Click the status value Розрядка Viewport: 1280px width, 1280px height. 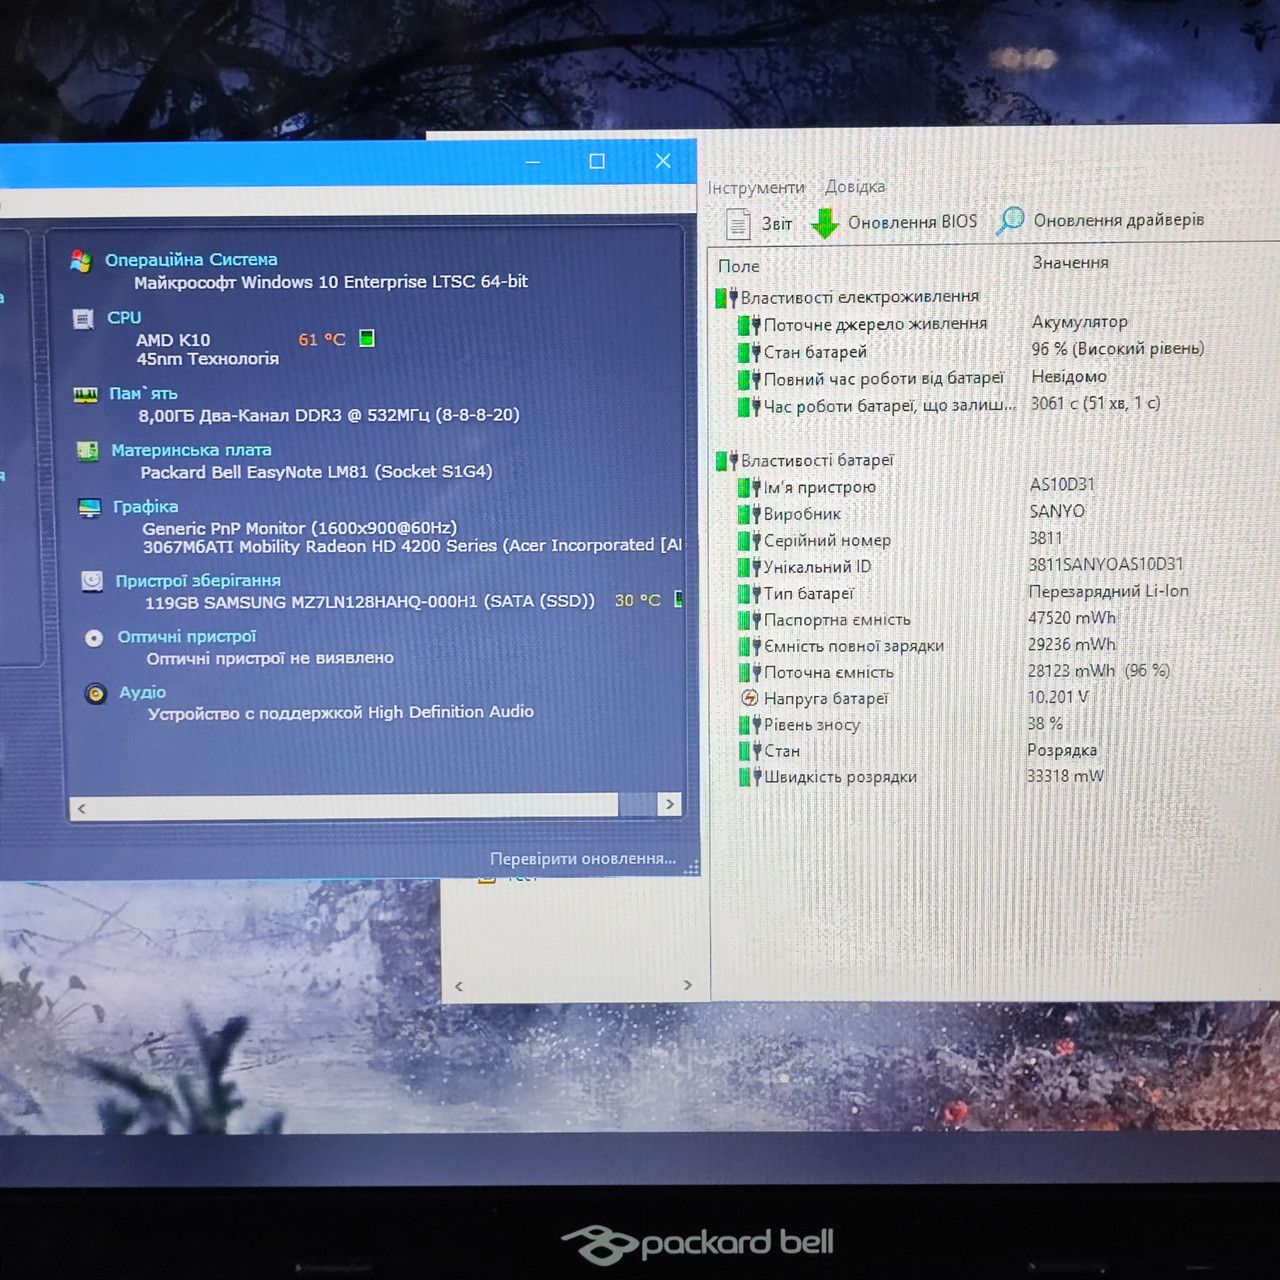(x=1062, y=750)
